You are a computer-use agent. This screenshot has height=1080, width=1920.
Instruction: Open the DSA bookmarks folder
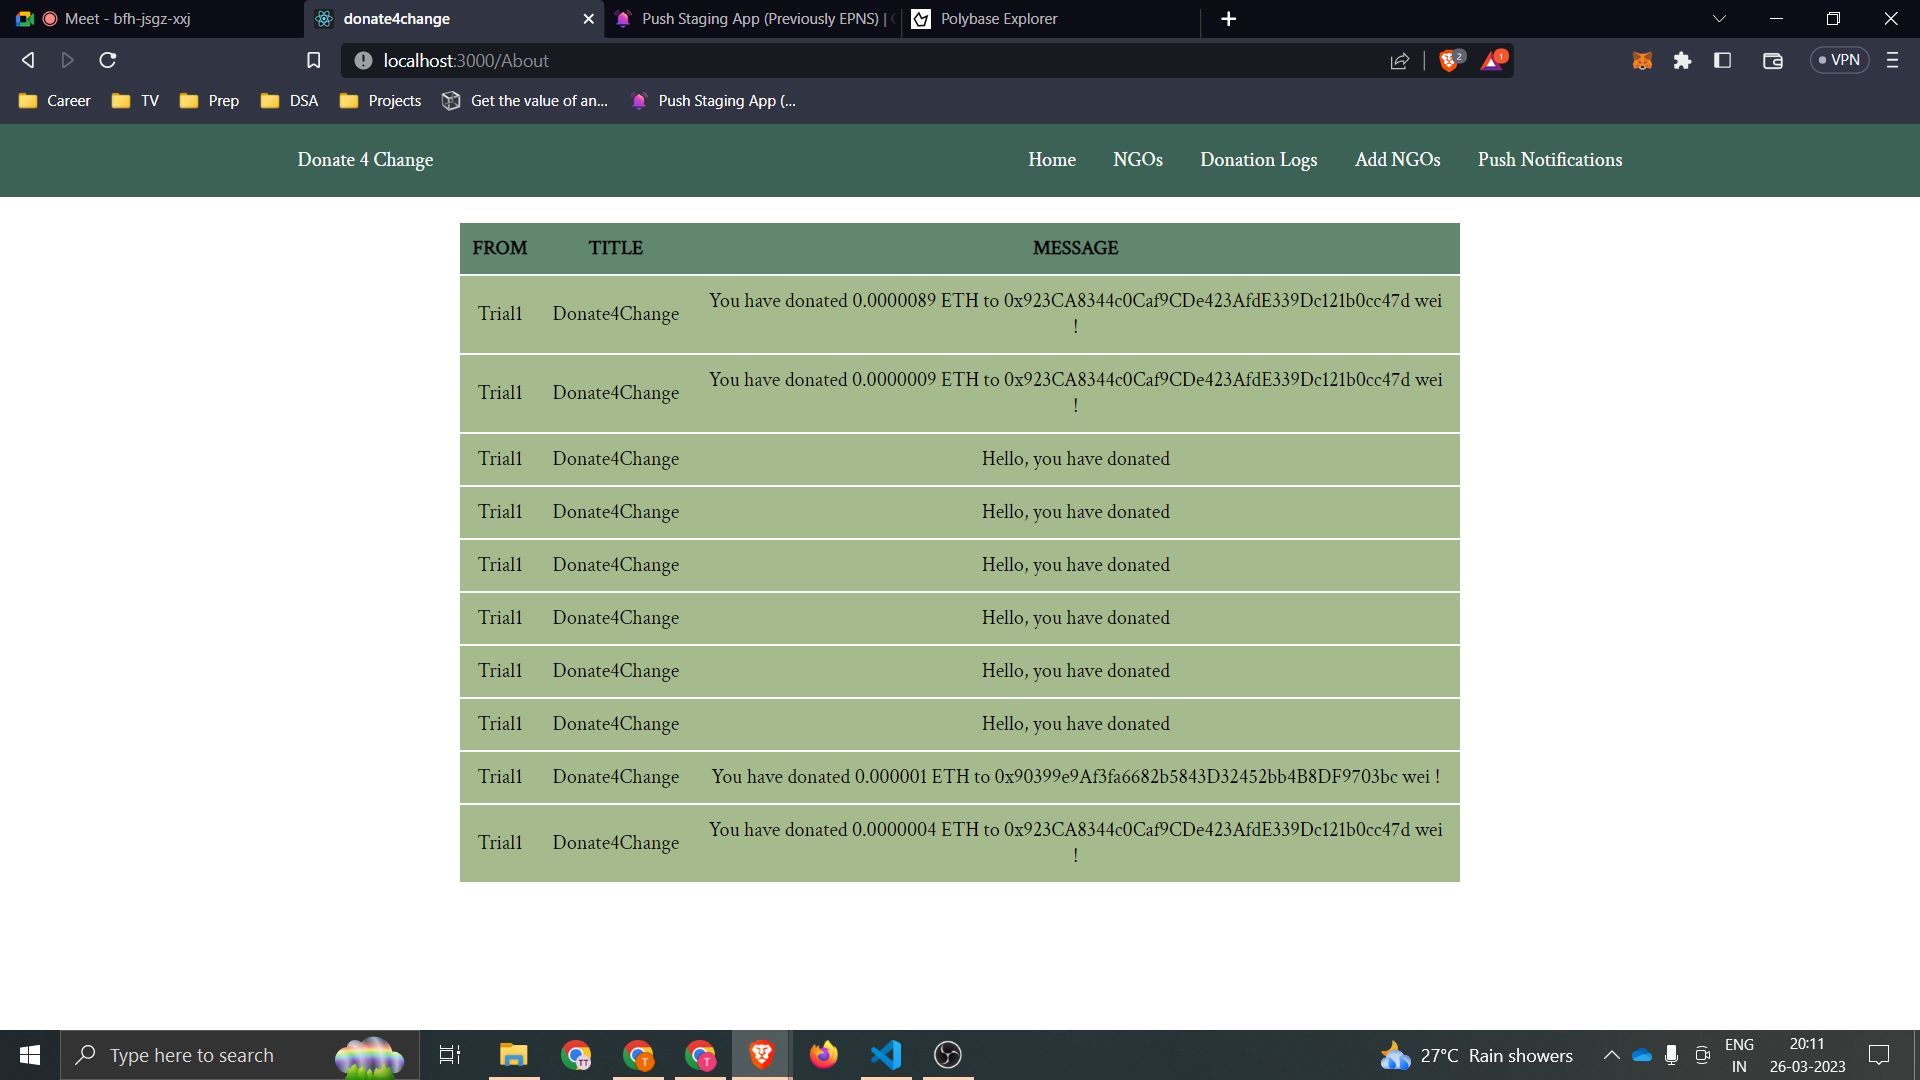click(x=290, y=101)
